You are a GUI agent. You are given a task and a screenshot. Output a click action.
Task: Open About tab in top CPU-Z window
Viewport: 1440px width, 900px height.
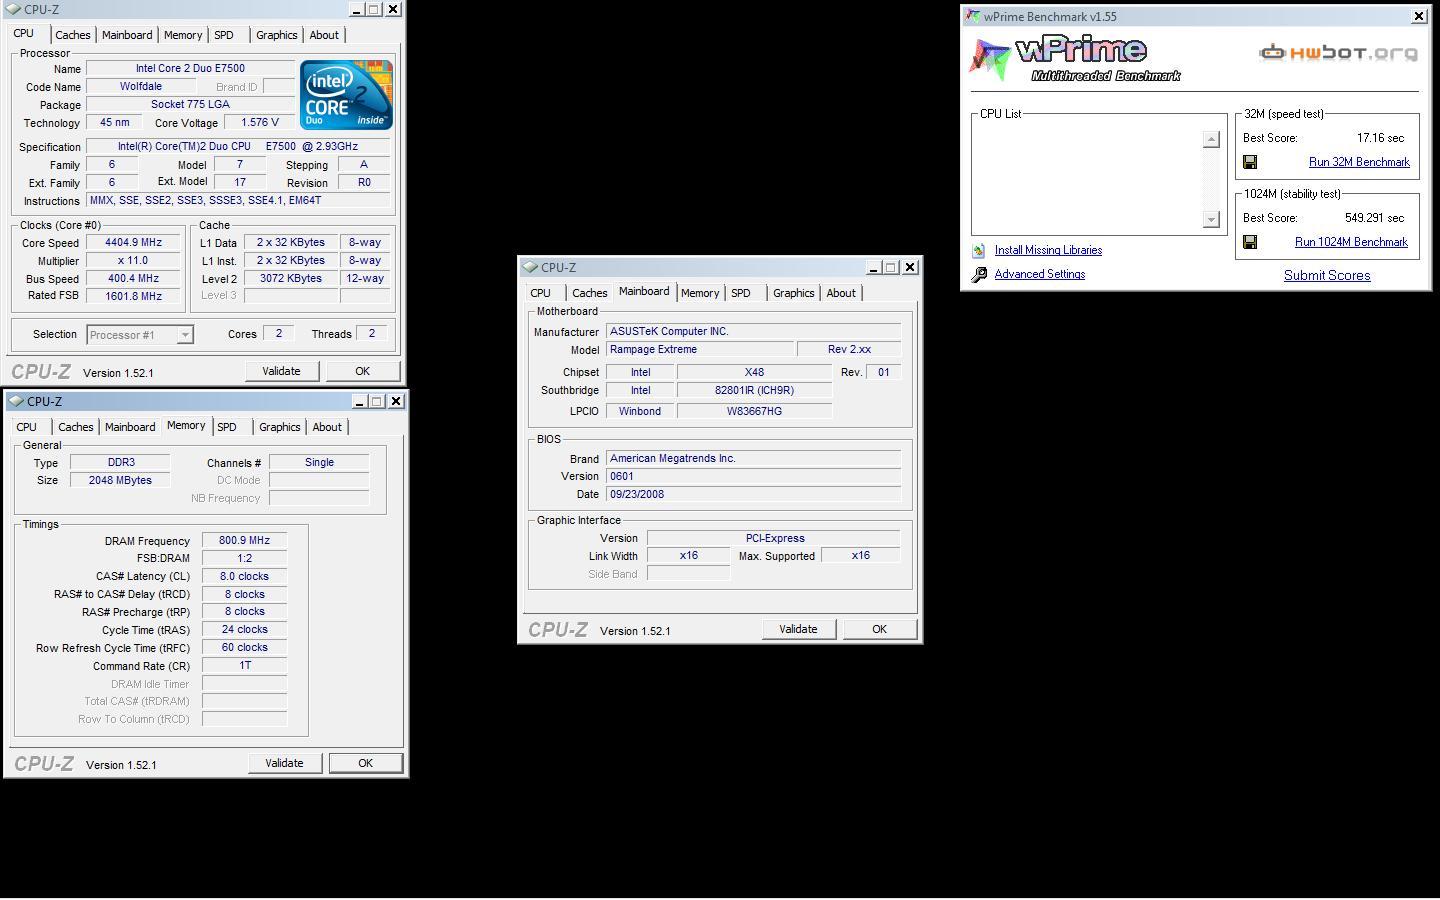click(324, 35)
